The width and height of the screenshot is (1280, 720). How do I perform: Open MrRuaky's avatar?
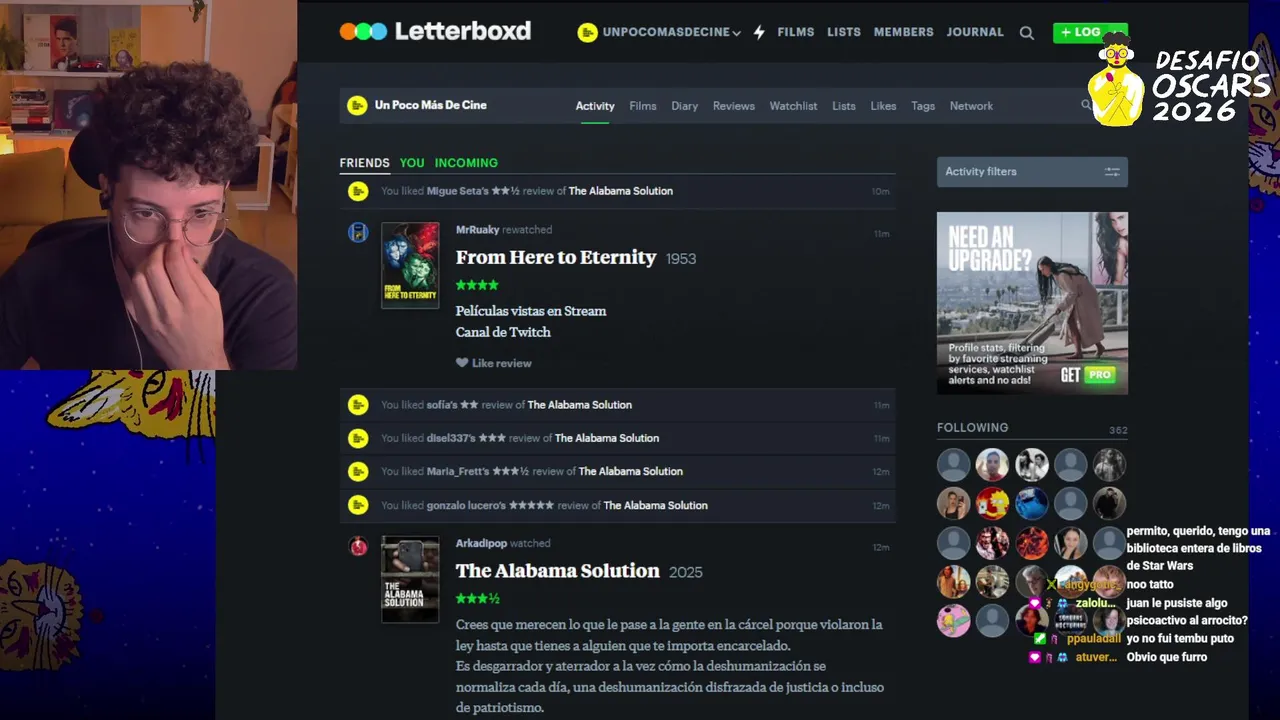point(358,232)
